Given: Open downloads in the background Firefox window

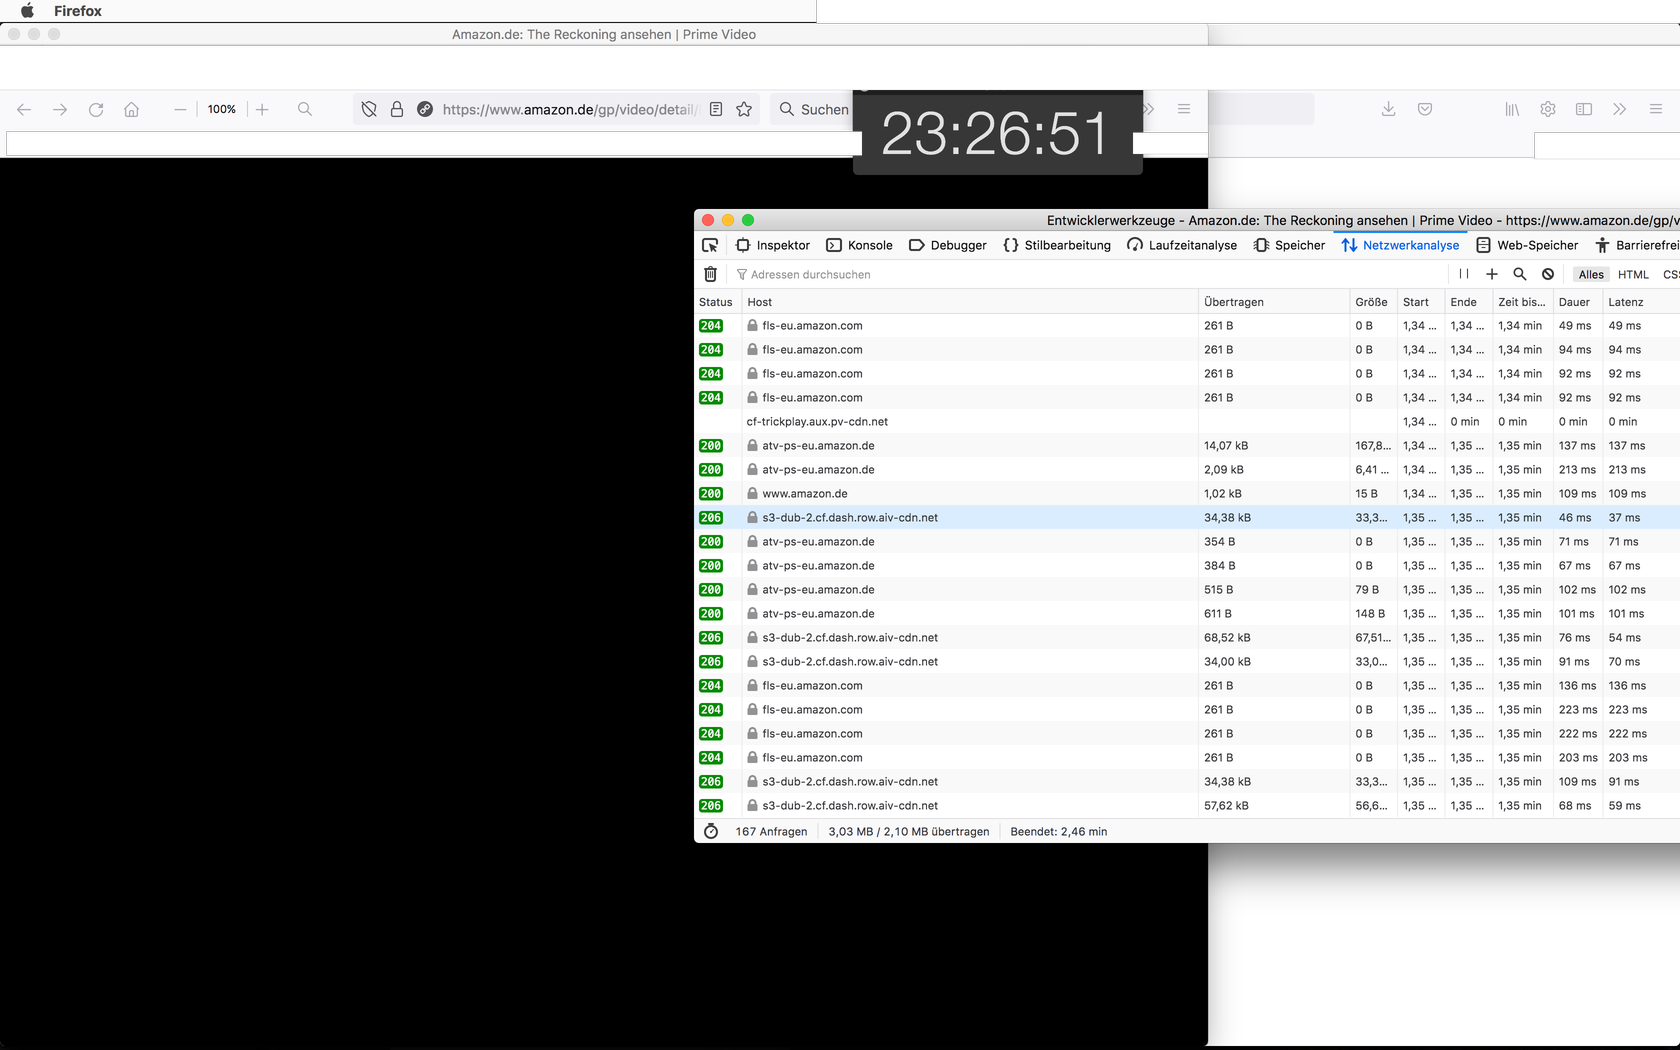Looking at the screenshot, I should (1388, 109).
